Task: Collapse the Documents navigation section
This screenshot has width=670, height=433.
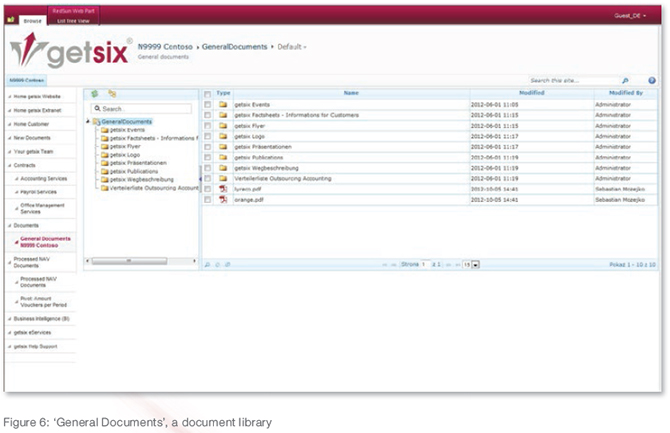Action: pyautogui.click(x=10, y=225)
